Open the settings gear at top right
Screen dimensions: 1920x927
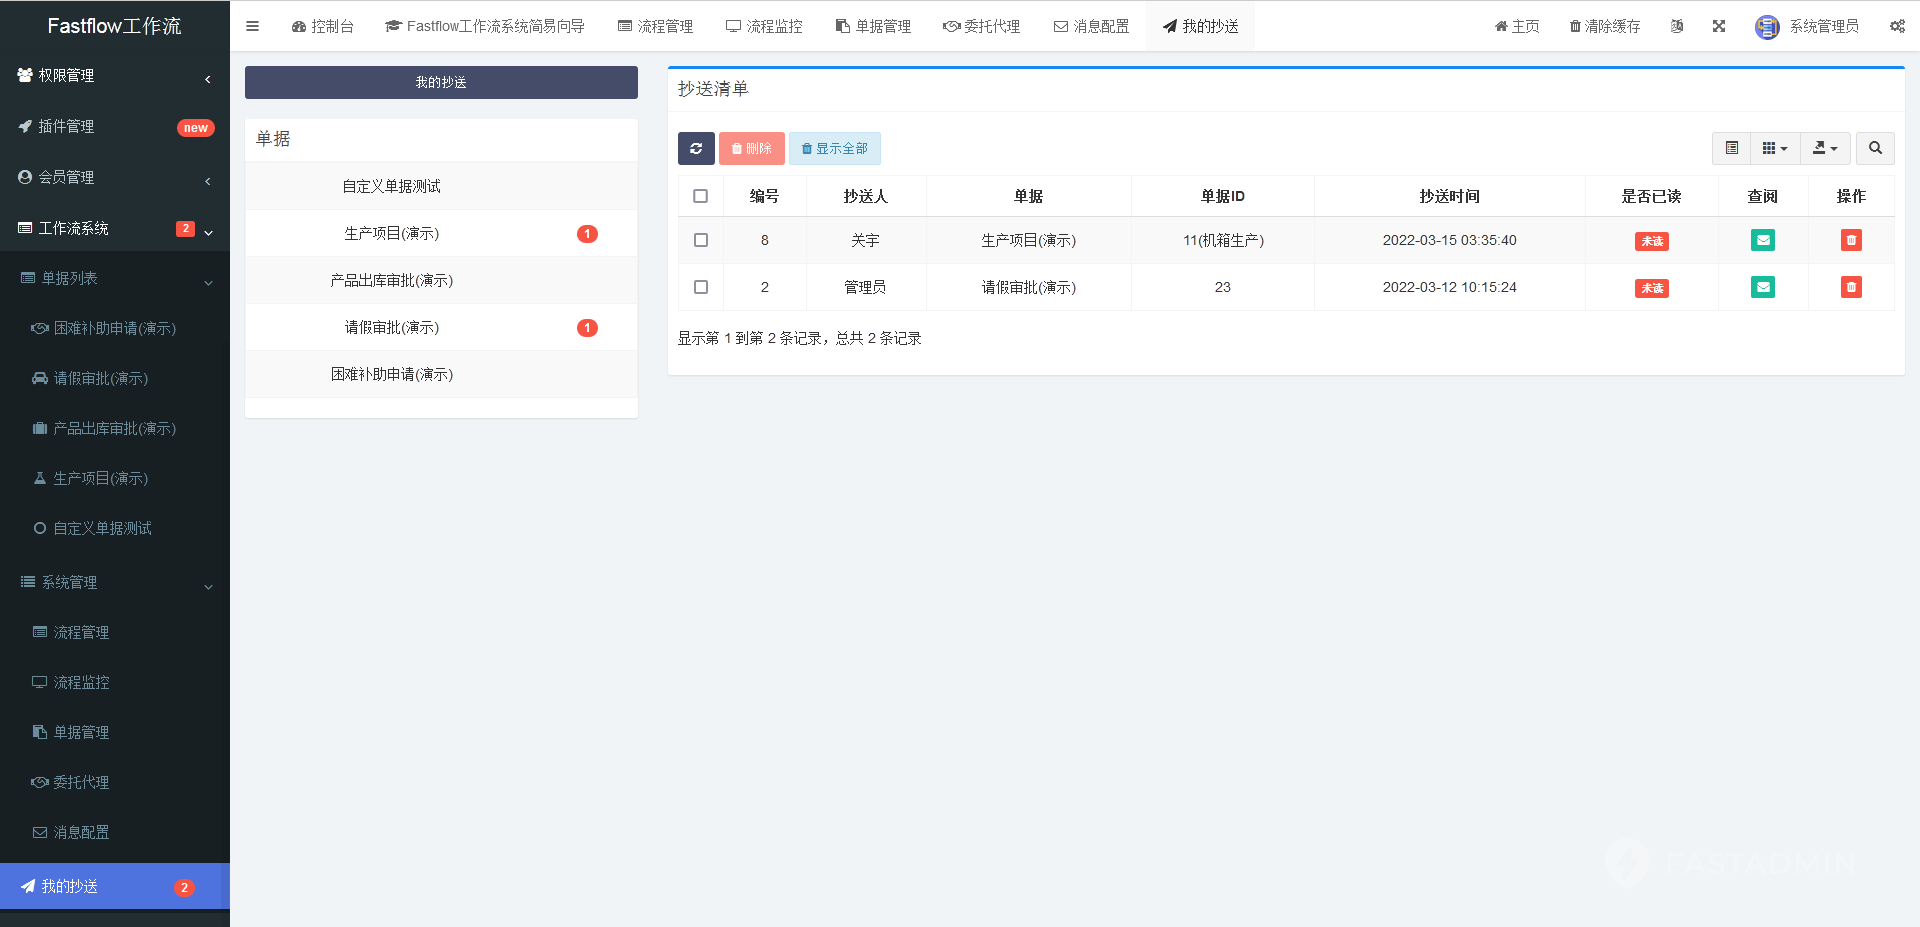[1897, 26]
